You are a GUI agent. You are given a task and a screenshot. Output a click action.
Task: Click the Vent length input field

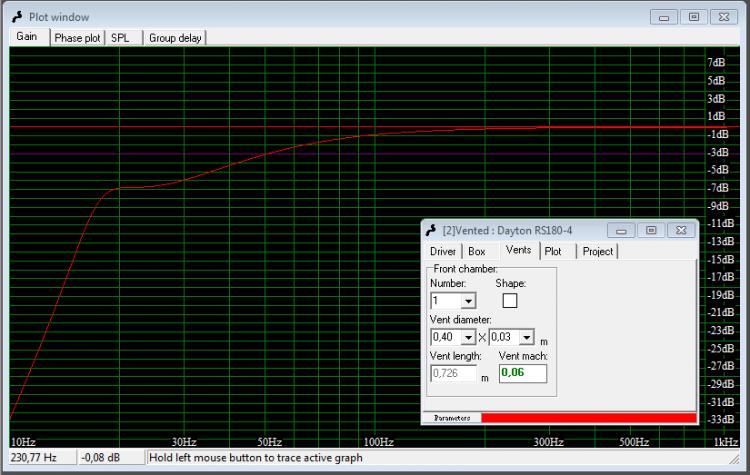(453, 373)
